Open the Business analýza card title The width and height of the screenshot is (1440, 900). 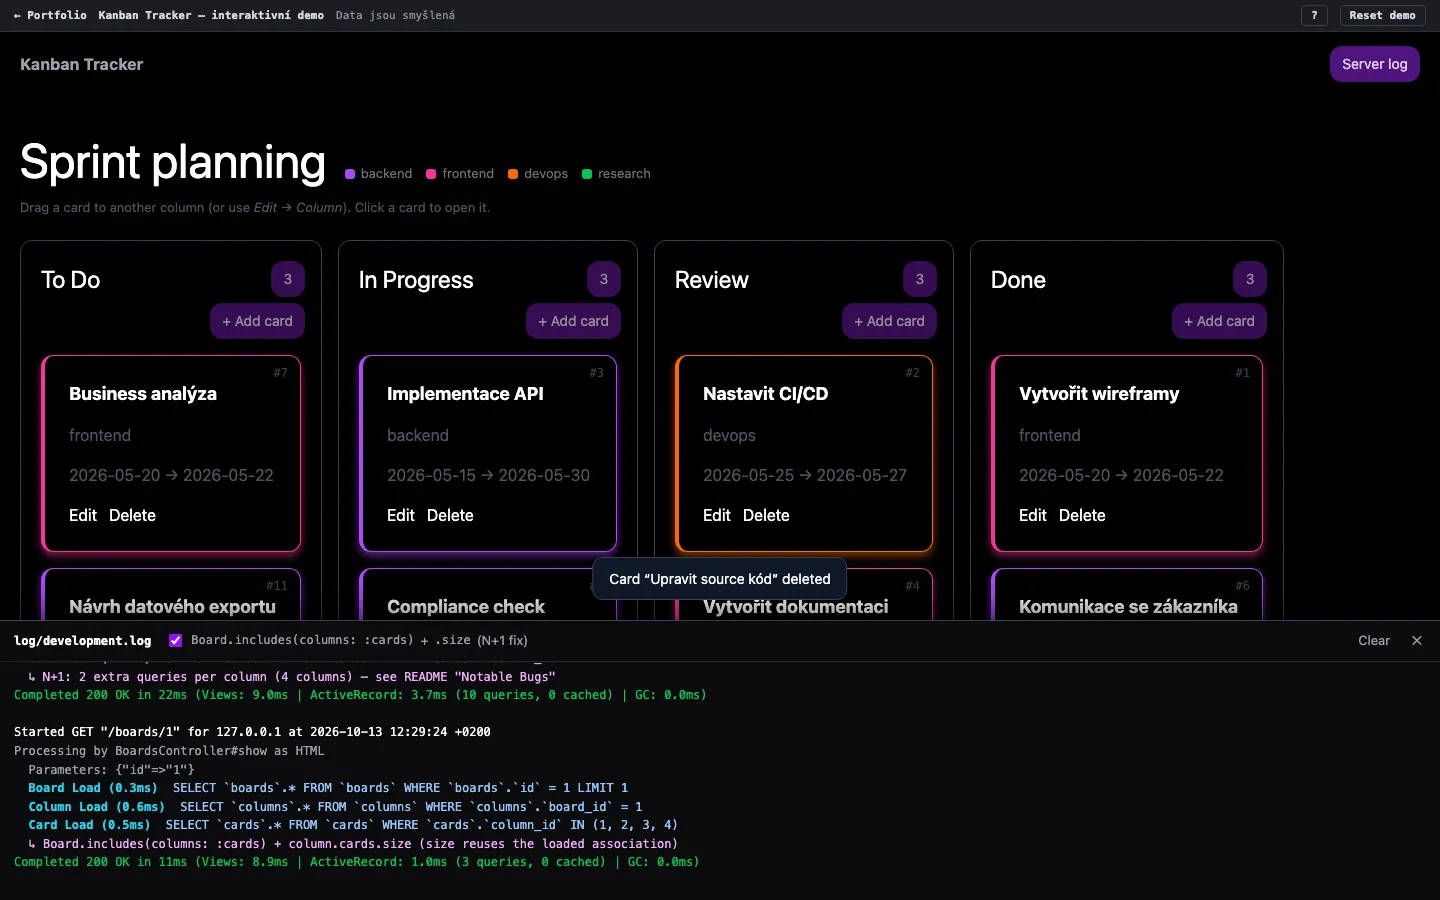143,394
